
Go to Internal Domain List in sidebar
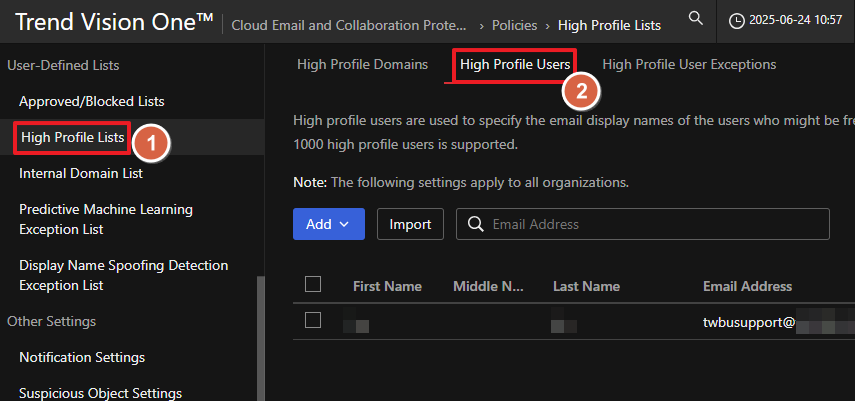pos(81,173)
